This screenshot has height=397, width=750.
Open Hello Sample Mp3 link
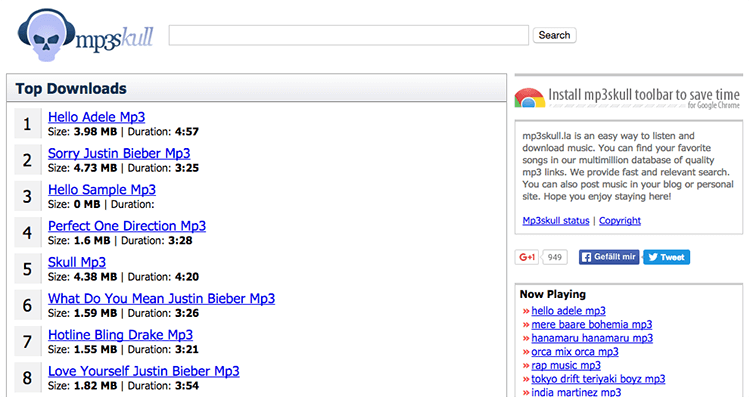(x=102, y=190)
